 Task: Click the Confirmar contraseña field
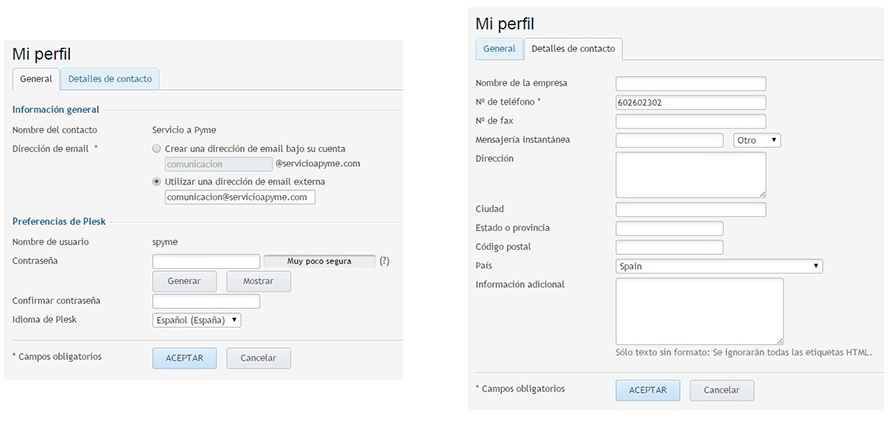pyautogui.click(x=206, y=301)
